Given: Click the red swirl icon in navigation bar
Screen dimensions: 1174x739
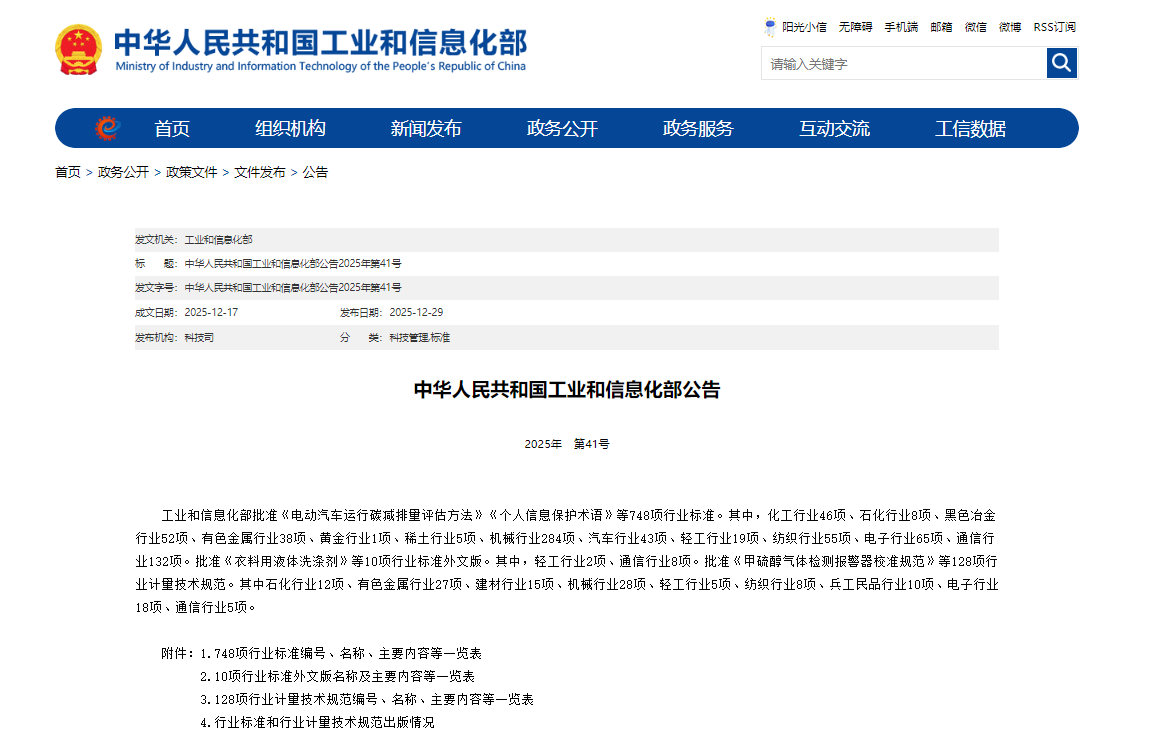Looking at the screenshot, I should point(107,128).
